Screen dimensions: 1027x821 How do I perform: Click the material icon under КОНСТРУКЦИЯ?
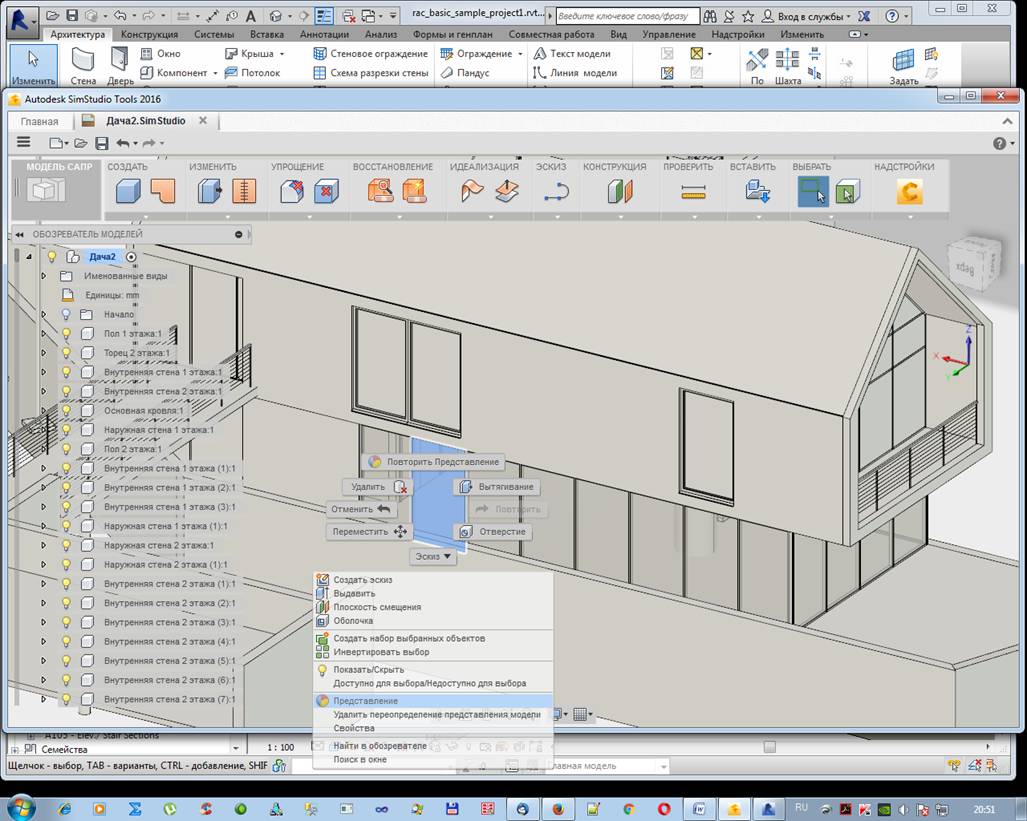[620, 192]
